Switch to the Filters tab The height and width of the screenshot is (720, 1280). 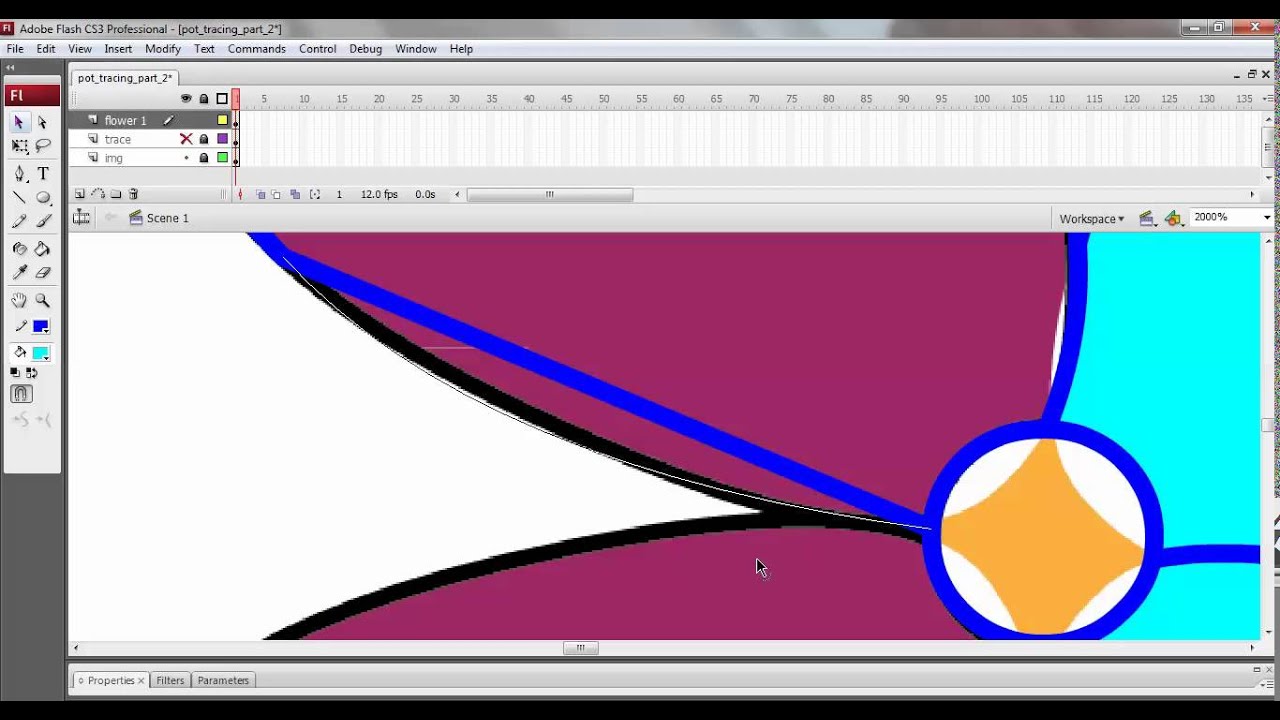click(x=170, y=680)
